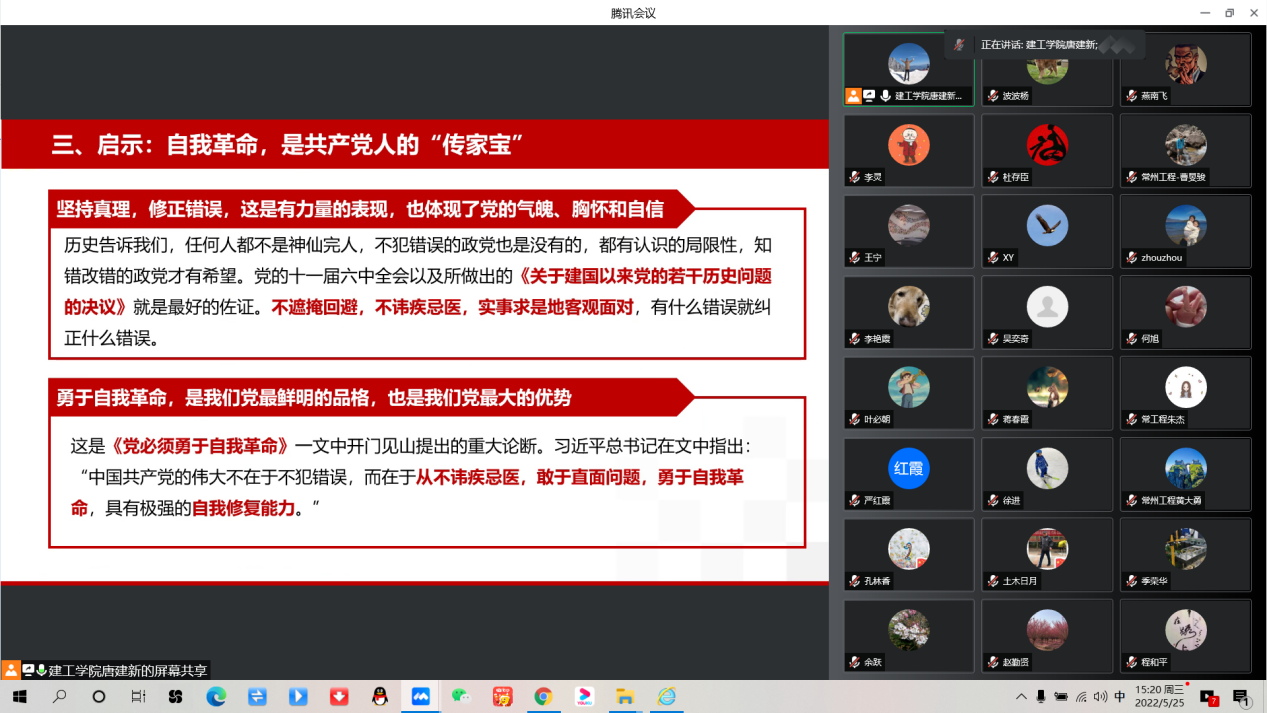Viewport: 1267px width, 713px height.
Task: Expand hidden system tray icons
Action: pos(1022,696)
